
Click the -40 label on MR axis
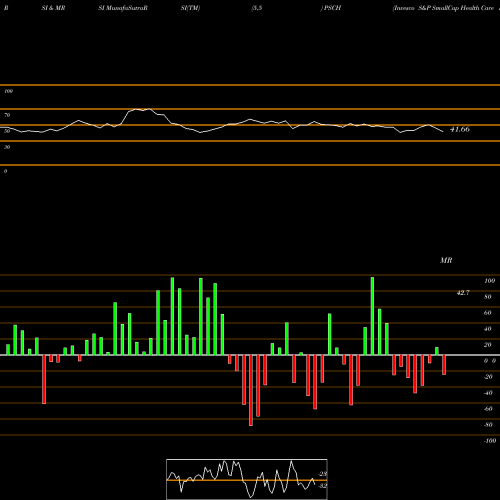[x=488, y=393]
